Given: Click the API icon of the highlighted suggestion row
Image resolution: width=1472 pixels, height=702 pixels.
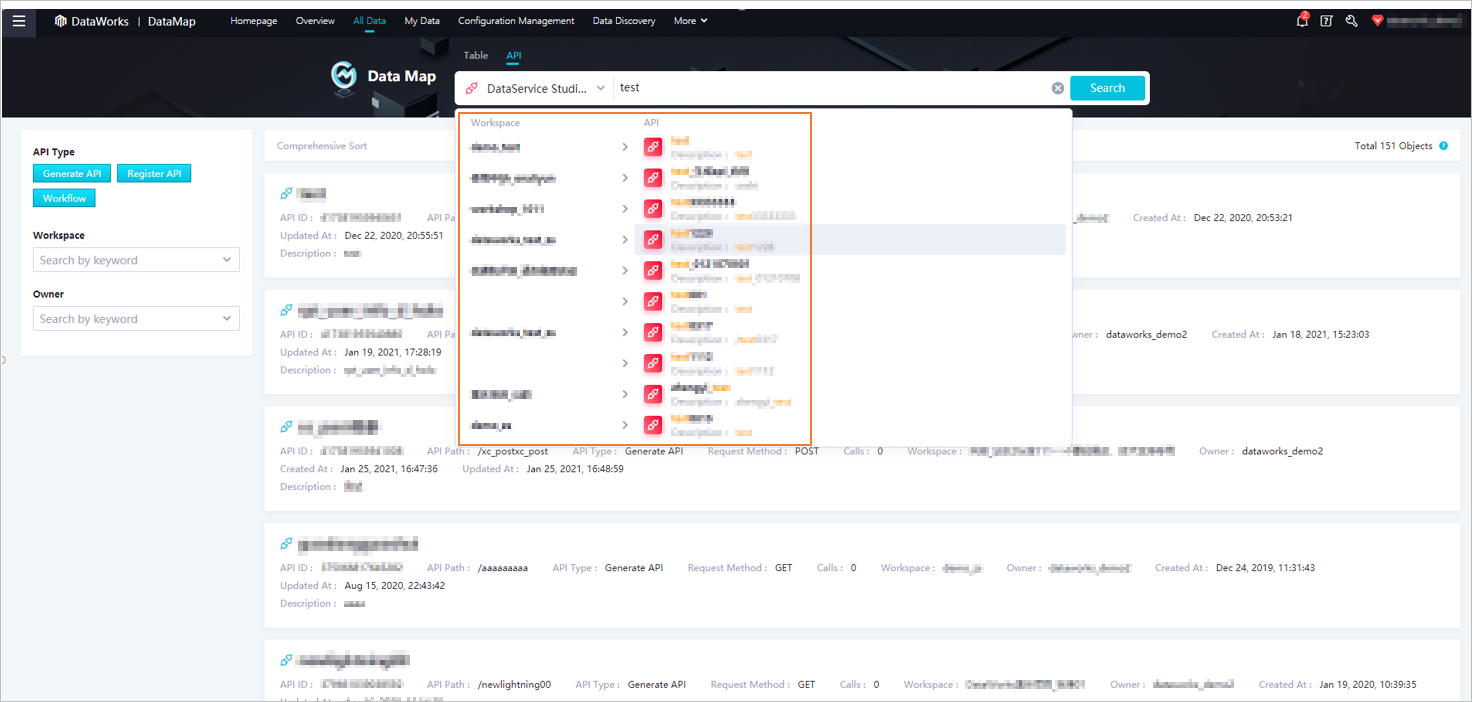Looking at the screenshot, I should pos(653,240).
